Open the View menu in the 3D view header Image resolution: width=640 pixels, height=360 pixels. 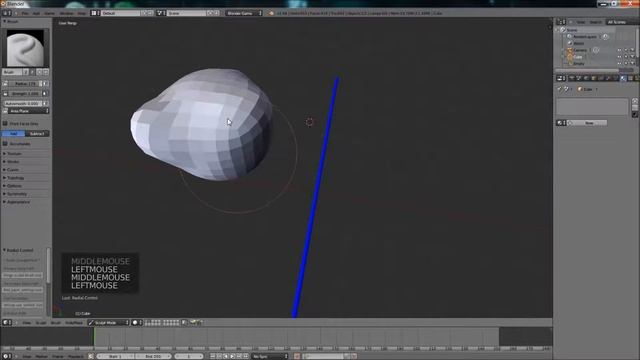[x=27, y=322]
